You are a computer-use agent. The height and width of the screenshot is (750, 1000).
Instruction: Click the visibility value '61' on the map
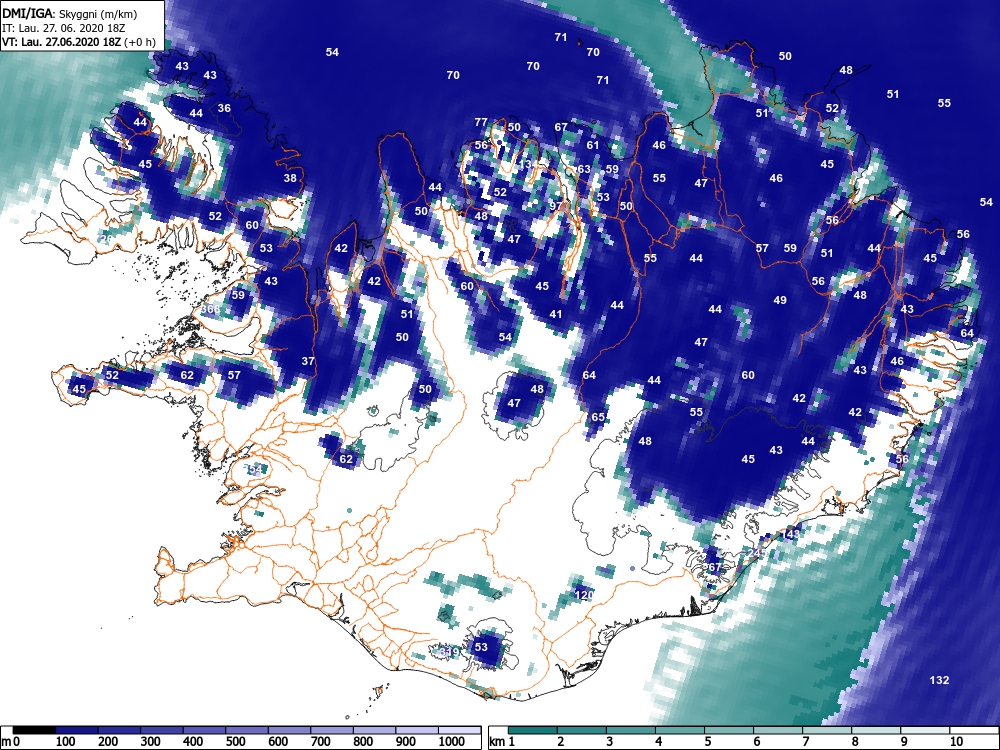(x=593, y=145)
